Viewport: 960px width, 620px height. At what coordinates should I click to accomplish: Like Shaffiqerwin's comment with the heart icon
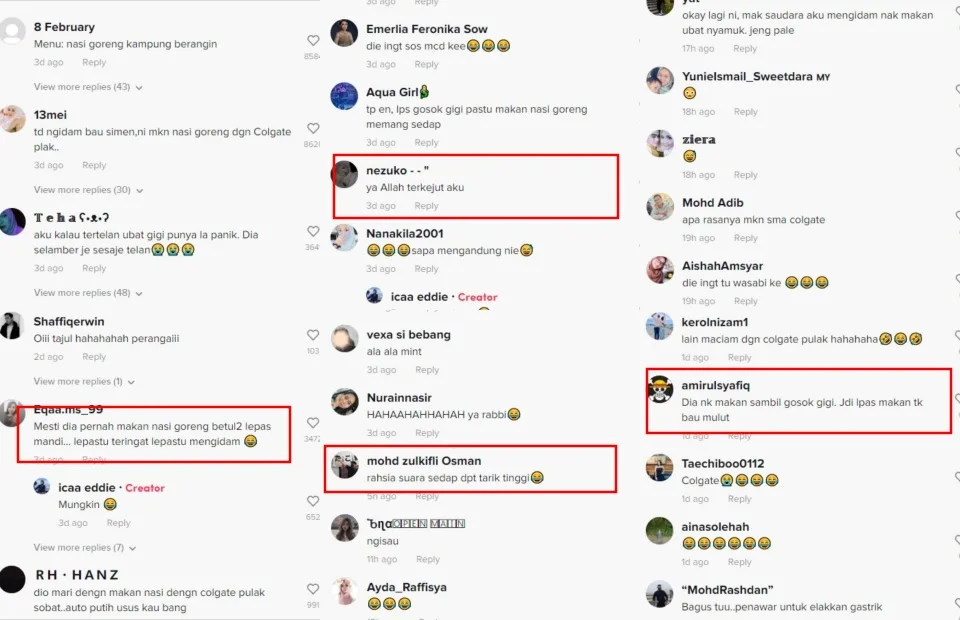(313, 335)
